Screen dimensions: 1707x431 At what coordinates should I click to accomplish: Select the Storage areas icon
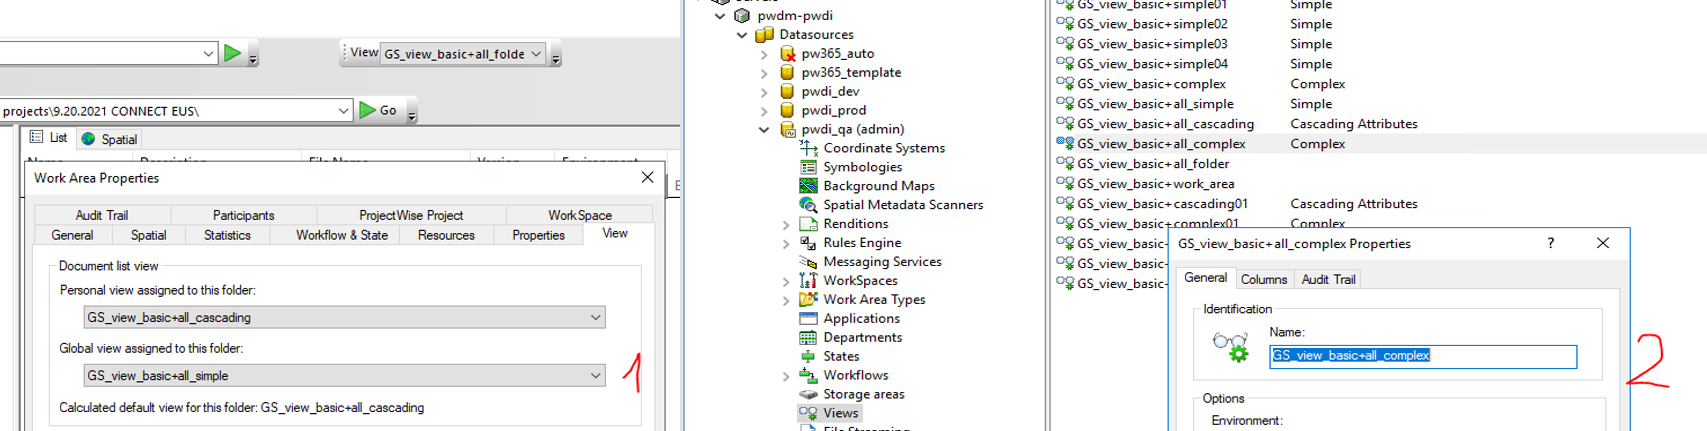(x=808, y=395)
